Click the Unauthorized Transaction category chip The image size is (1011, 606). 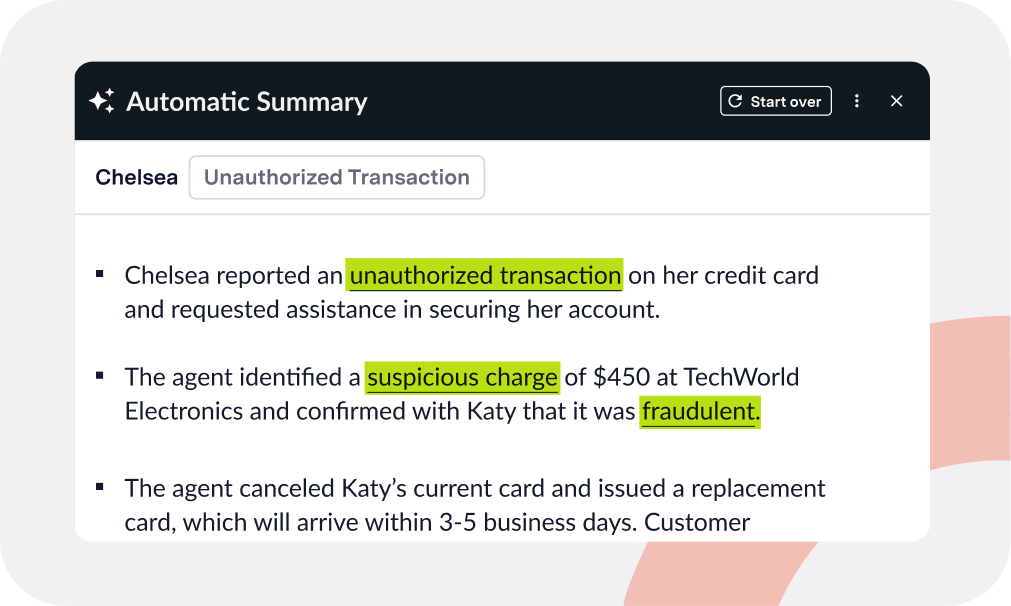[x=336, y=177]
